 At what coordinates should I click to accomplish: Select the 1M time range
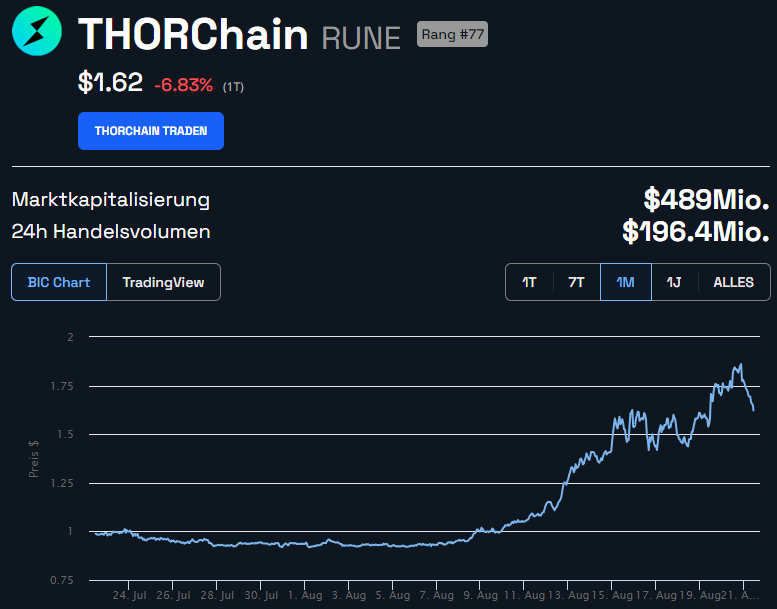click(625, 282)
